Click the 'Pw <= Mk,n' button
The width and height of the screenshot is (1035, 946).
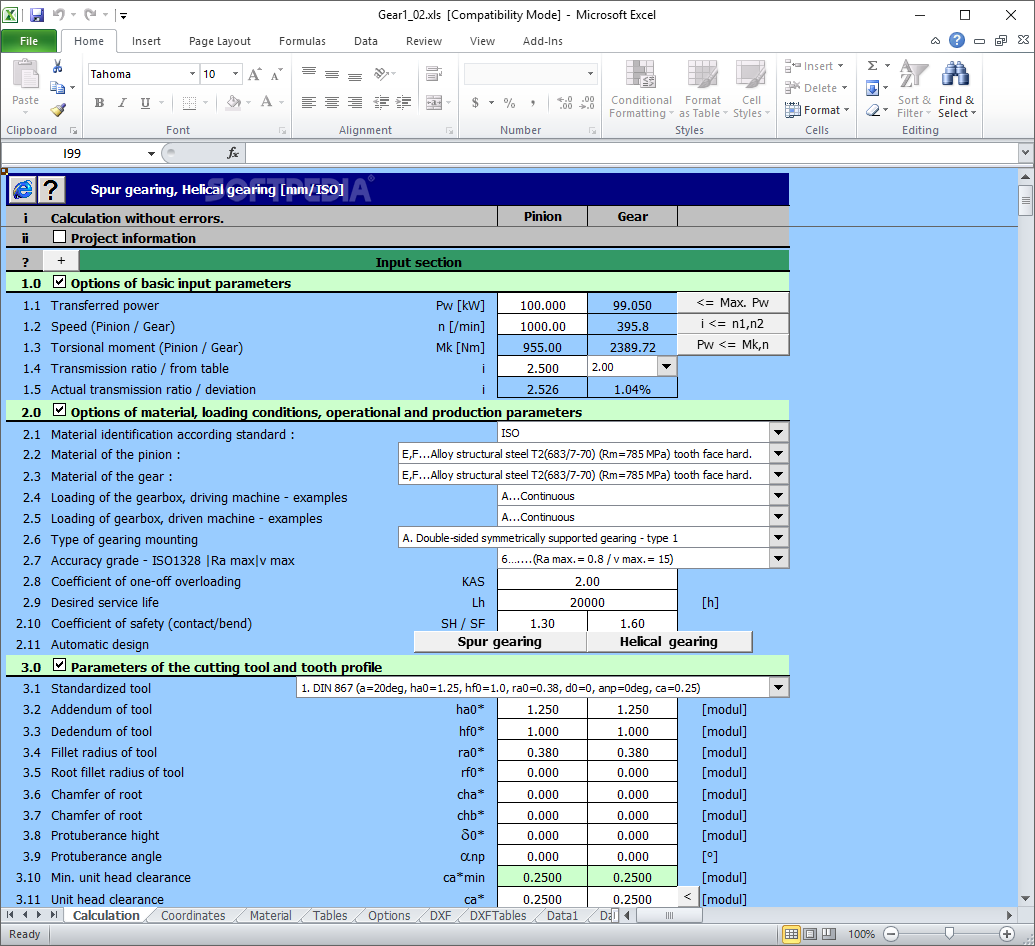(x=733, y=345)
